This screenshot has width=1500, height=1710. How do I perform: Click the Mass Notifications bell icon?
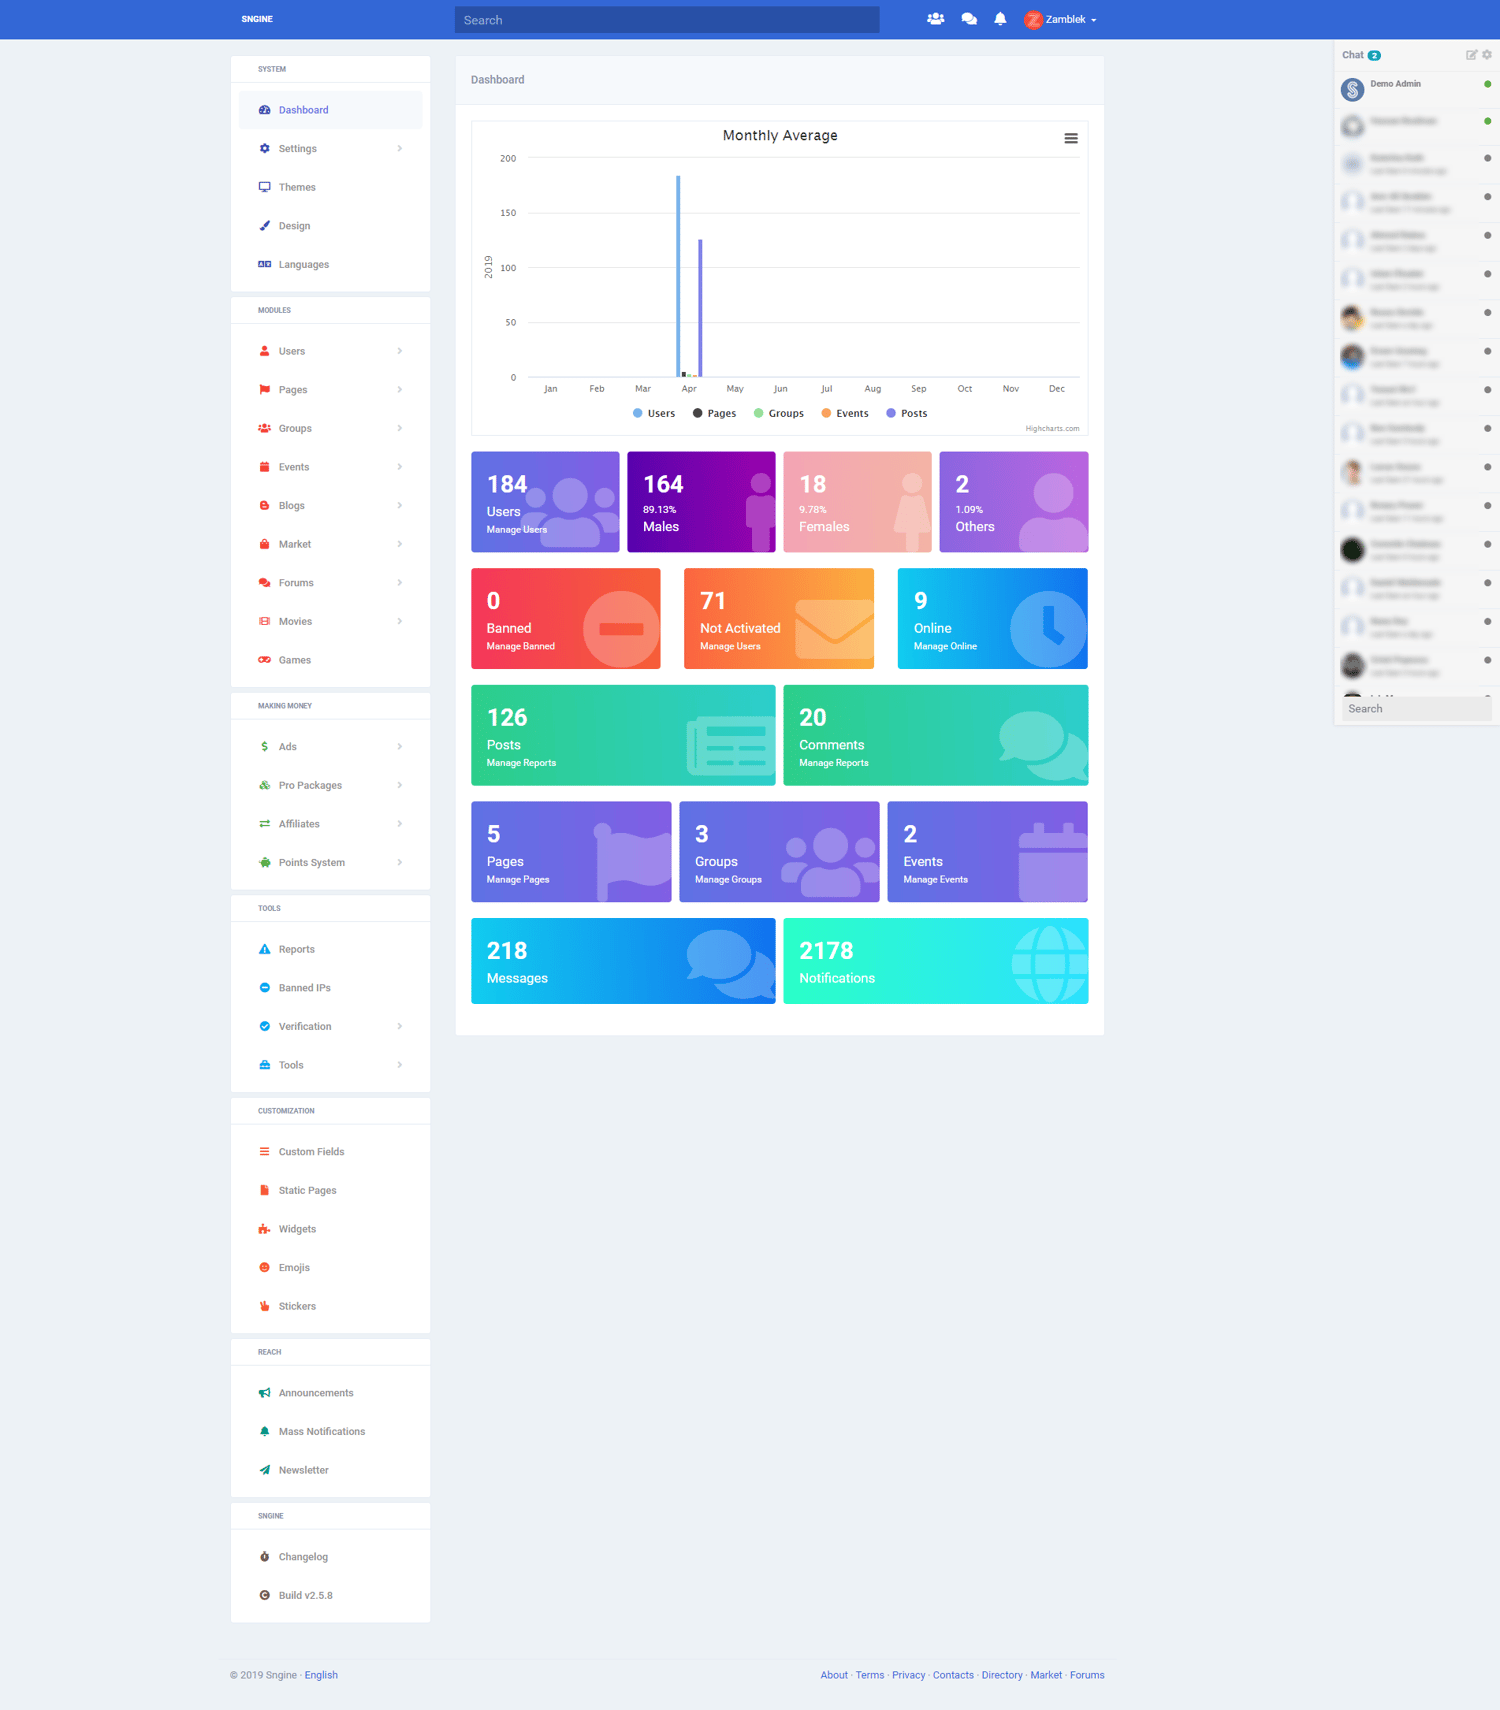coord(264,1432)
